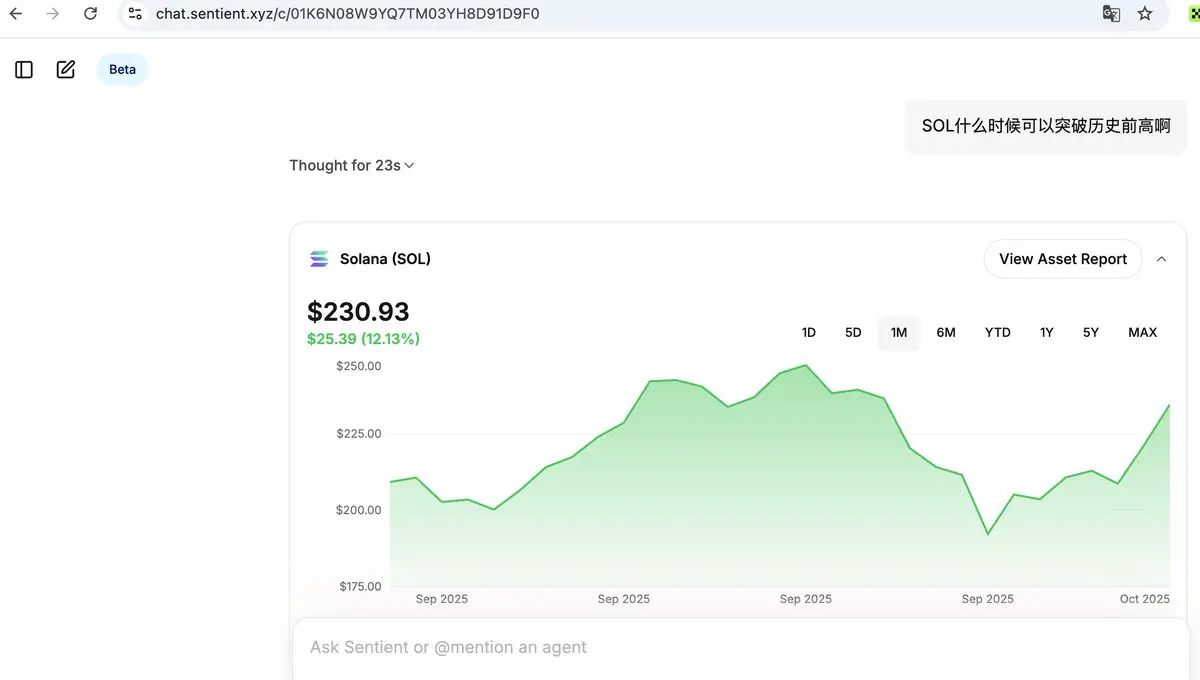Go forward with the browser forward arrow
Screen dimensions: 1200x680
point(53,14)
